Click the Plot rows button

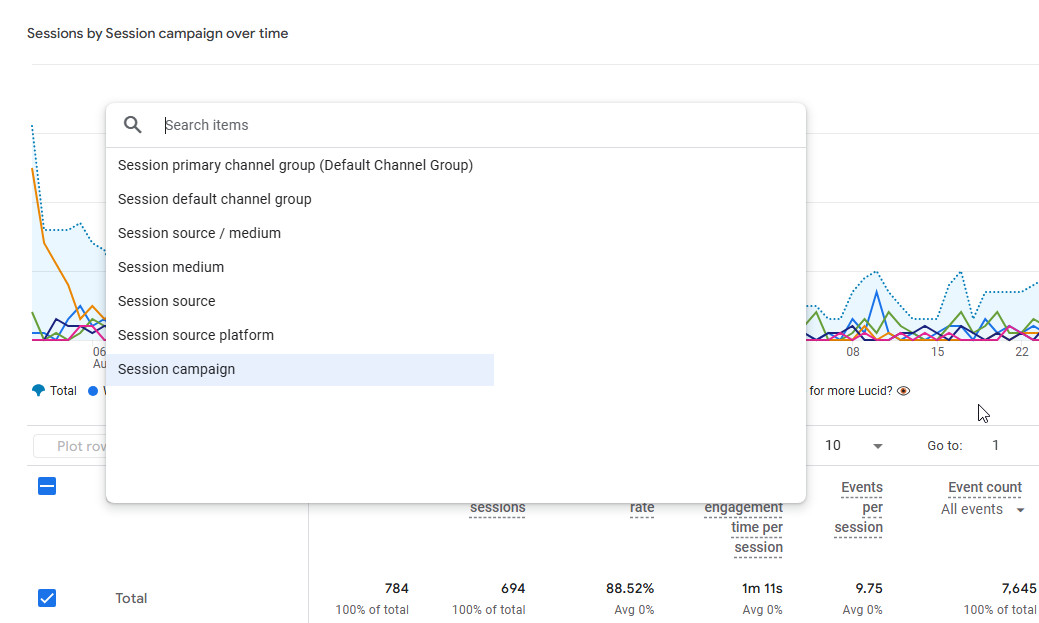(x=70, y=446)
